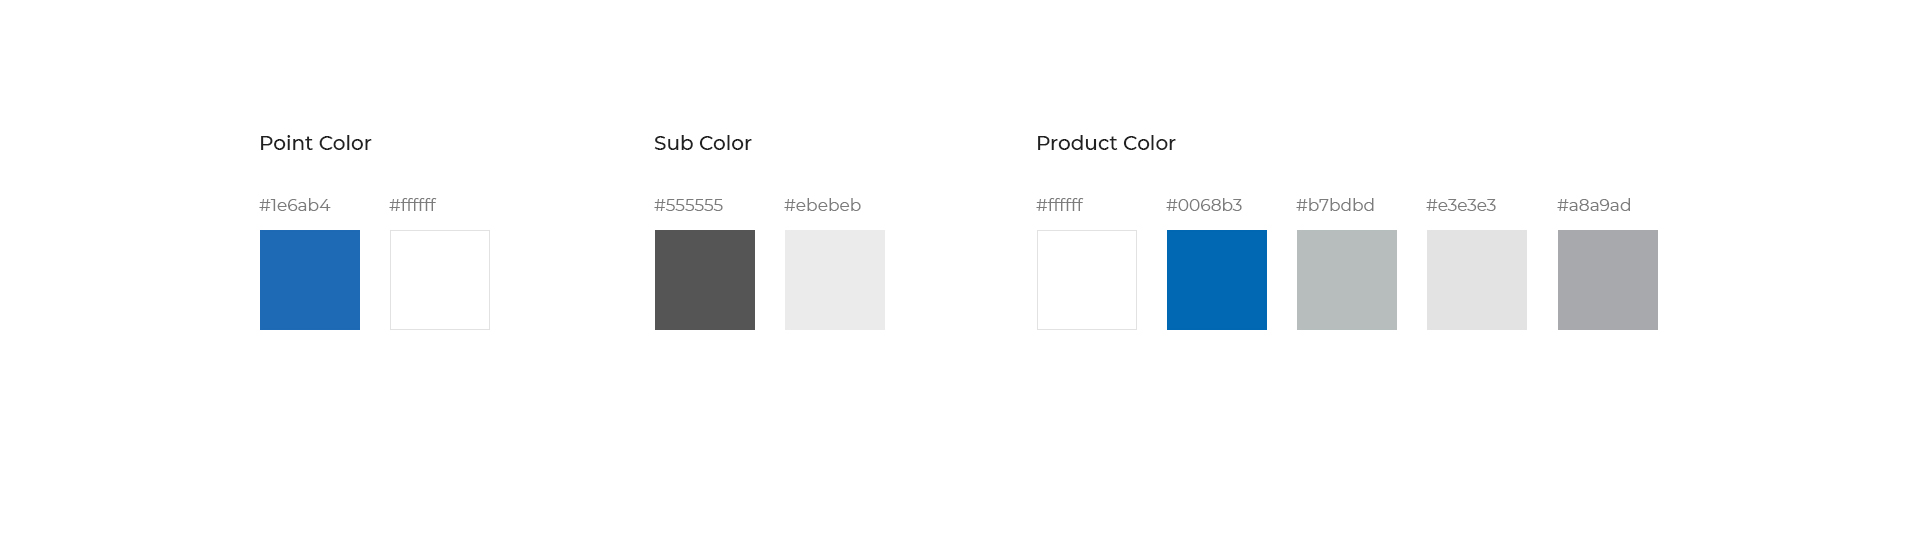1920x560 pixels.
Task: Select the #a8a9ad medium gray swatch
Action: point(1608,280)
